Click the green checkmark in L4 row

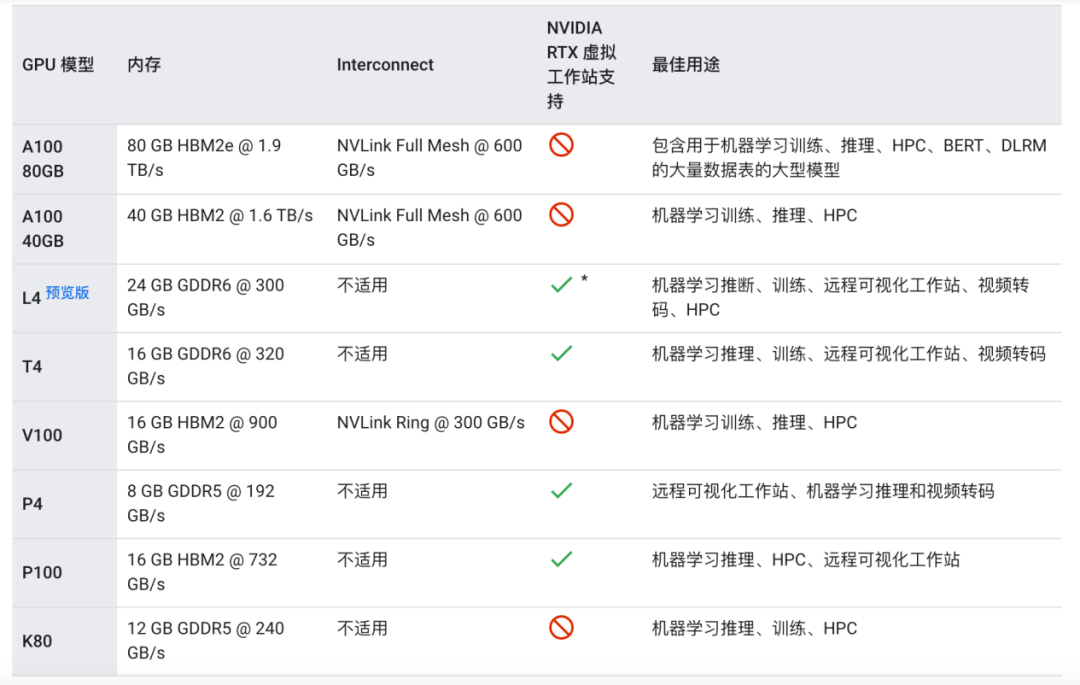coord(561,284)
